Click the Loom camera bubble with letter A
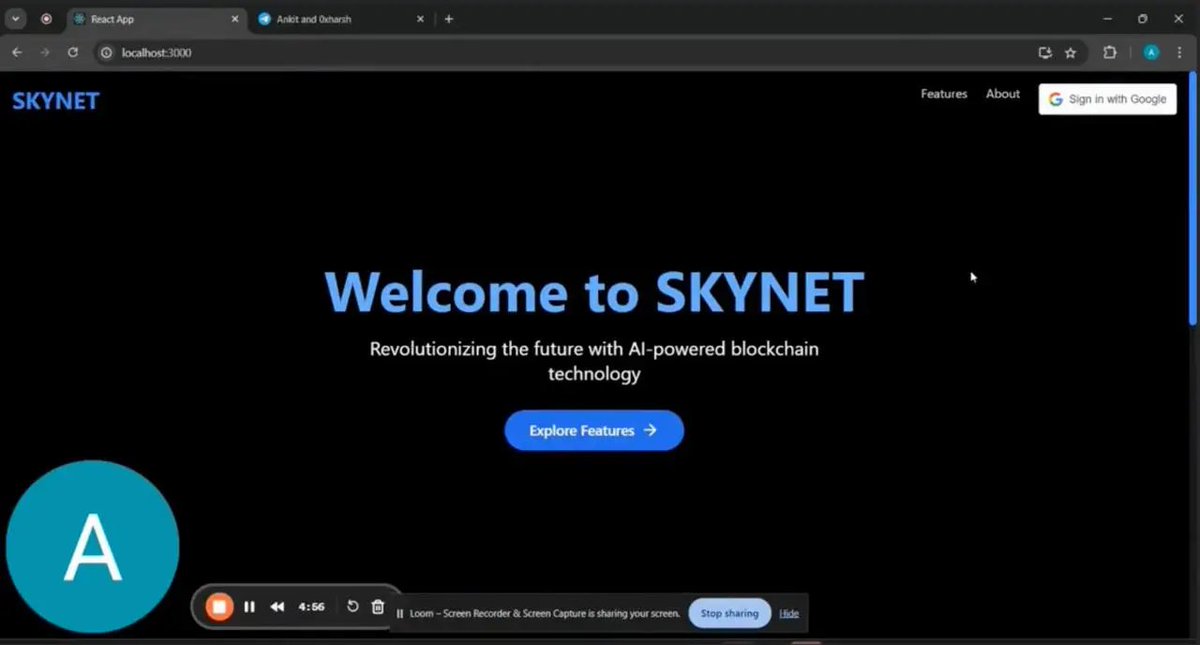 tap(92, 547)
